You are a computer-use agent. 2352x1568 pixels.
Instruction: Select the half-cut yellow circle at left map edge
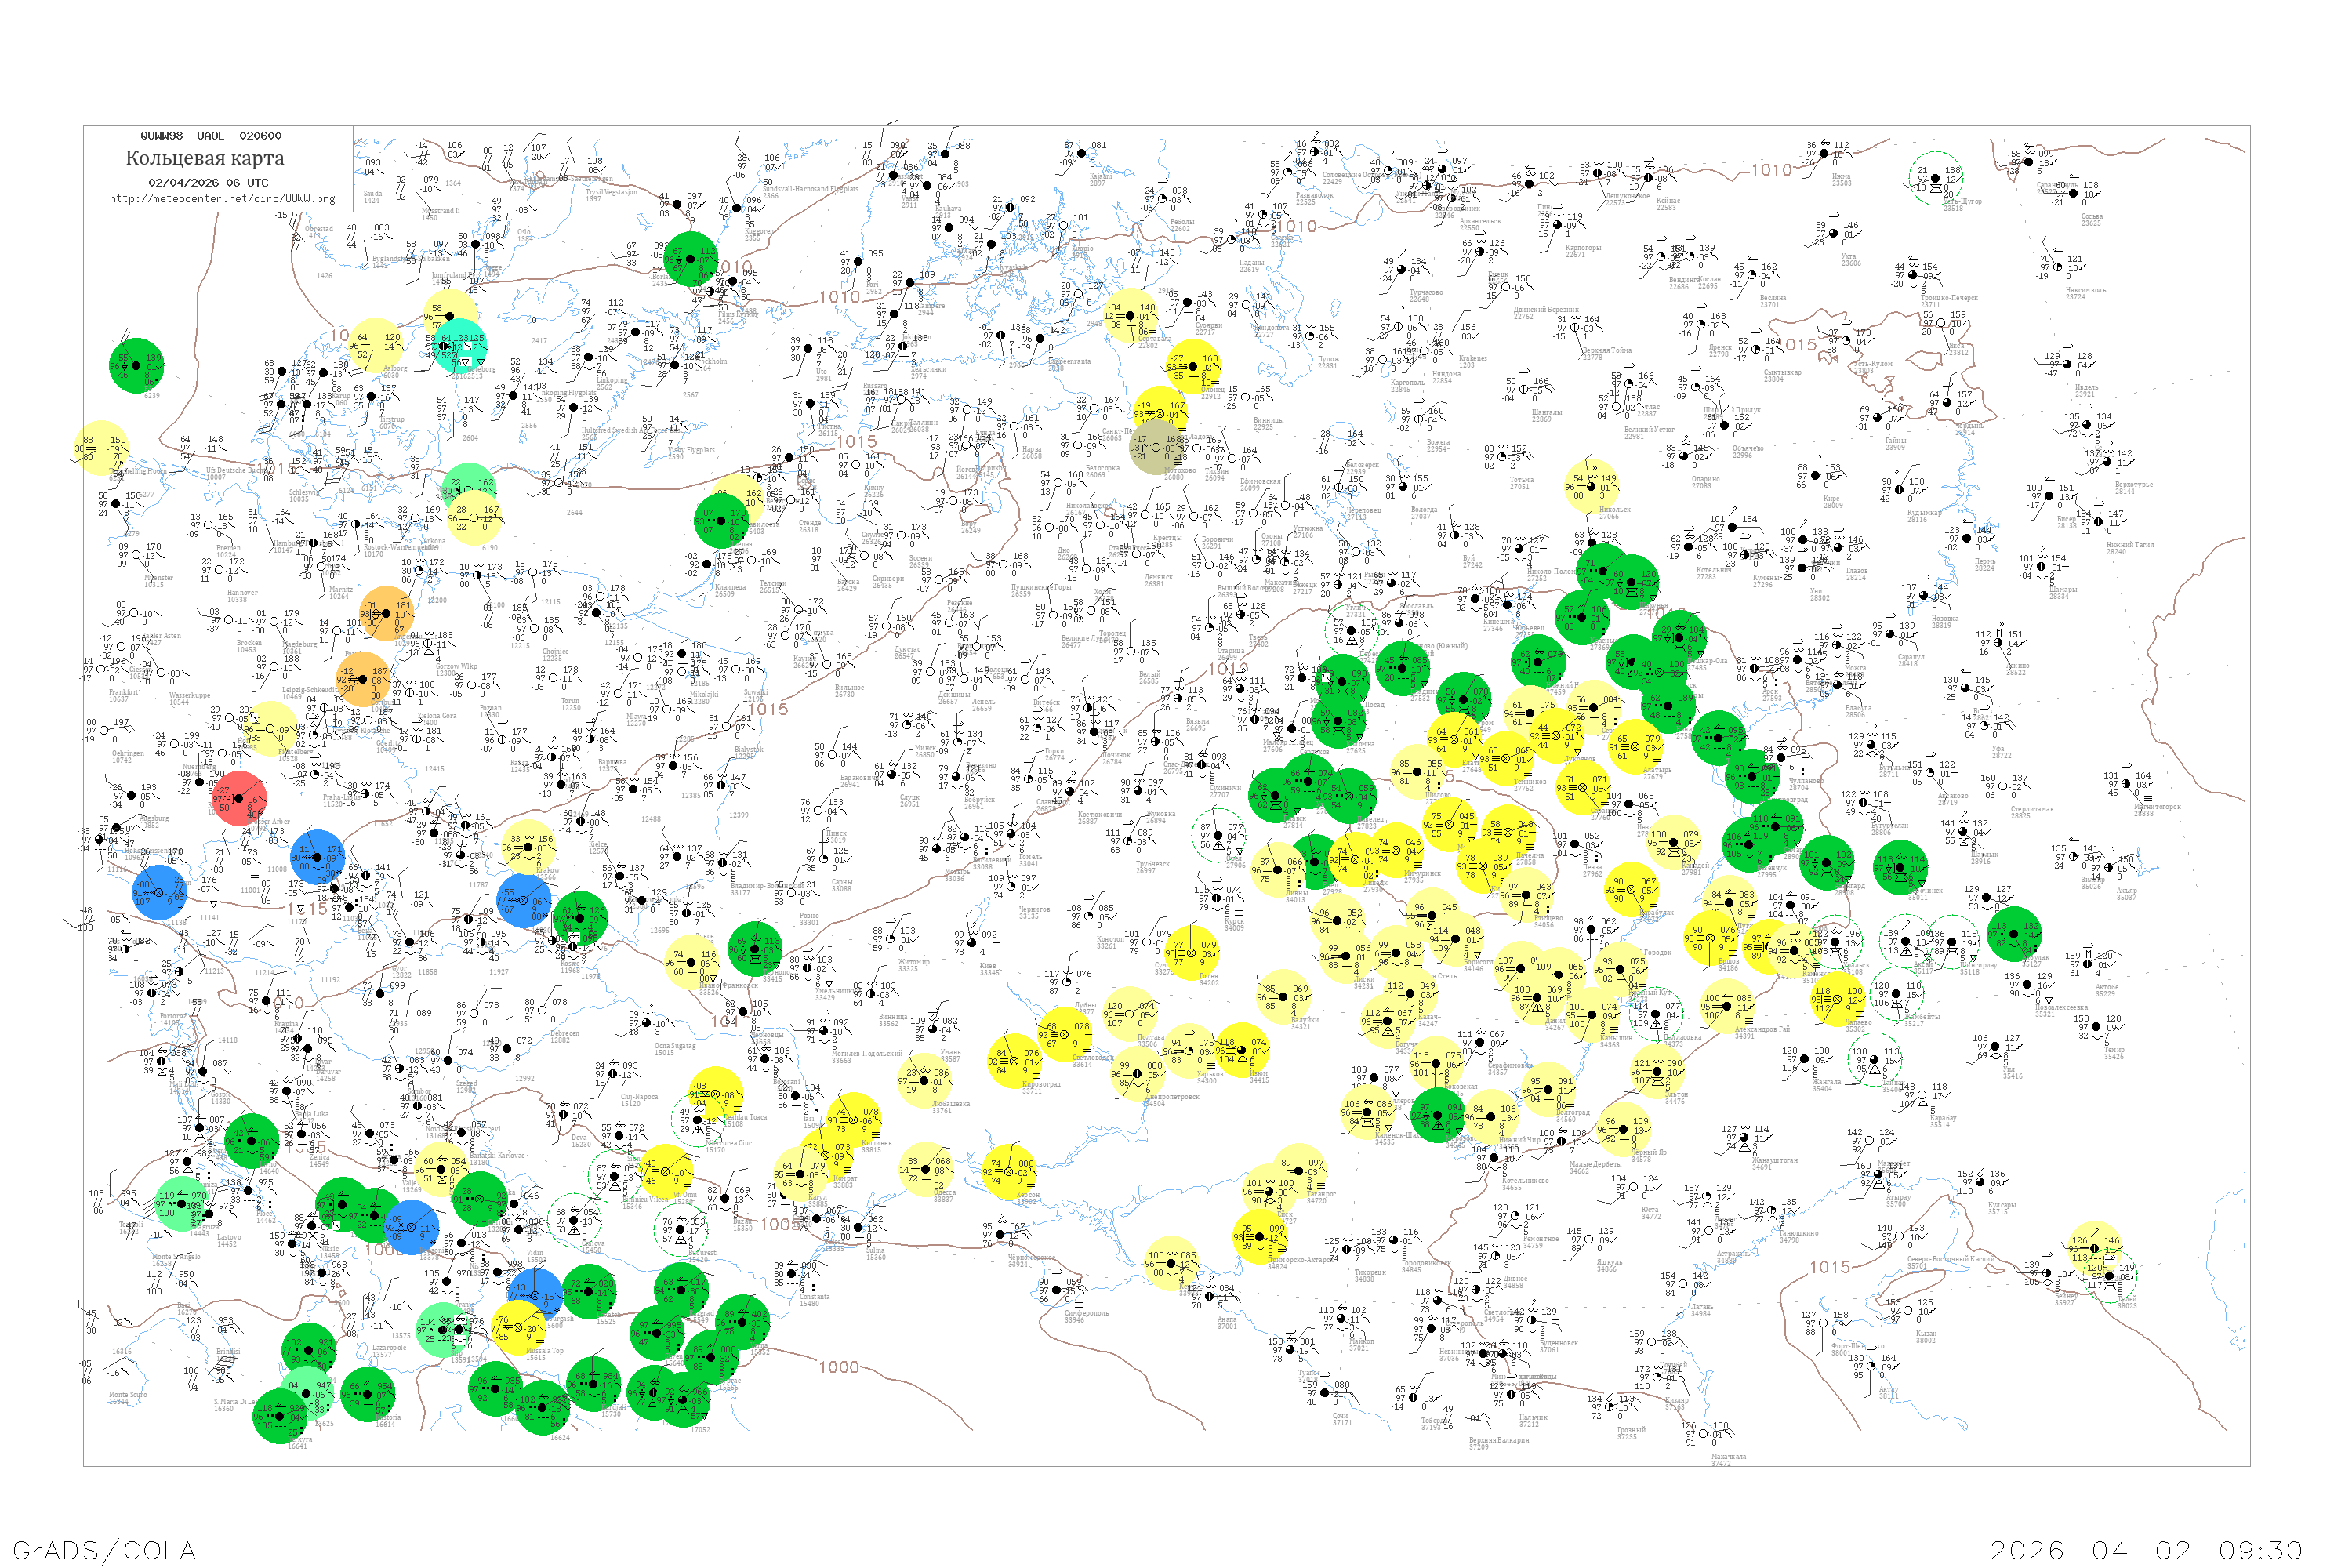click(100, 448)
